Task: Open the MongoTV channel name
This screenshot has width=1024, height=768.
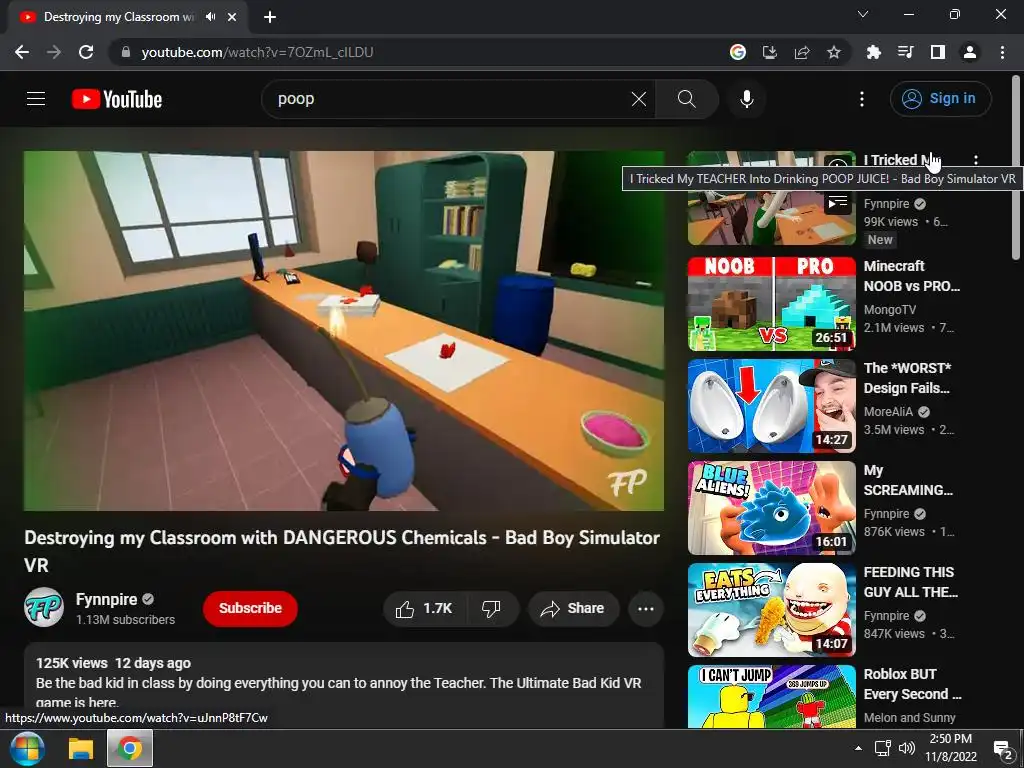Action: pos(889,310)
